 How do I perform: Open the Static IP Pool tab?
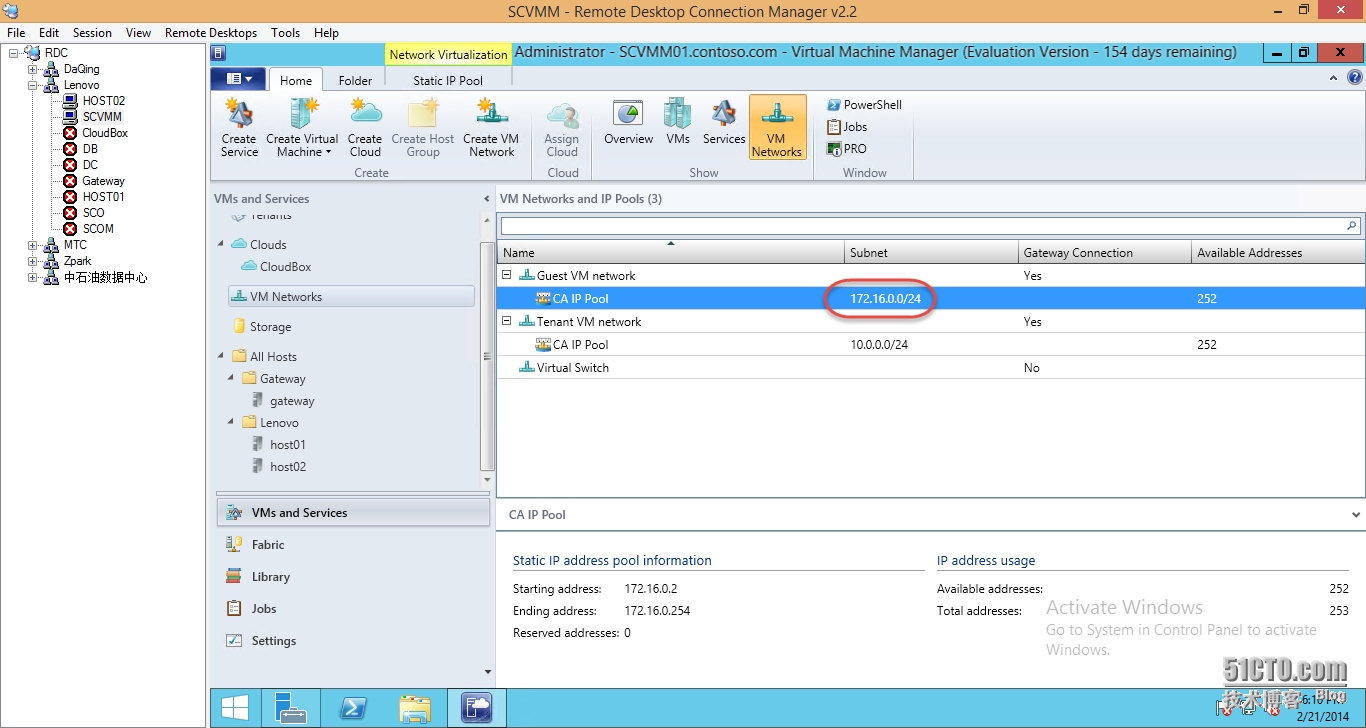click(448, 80)
